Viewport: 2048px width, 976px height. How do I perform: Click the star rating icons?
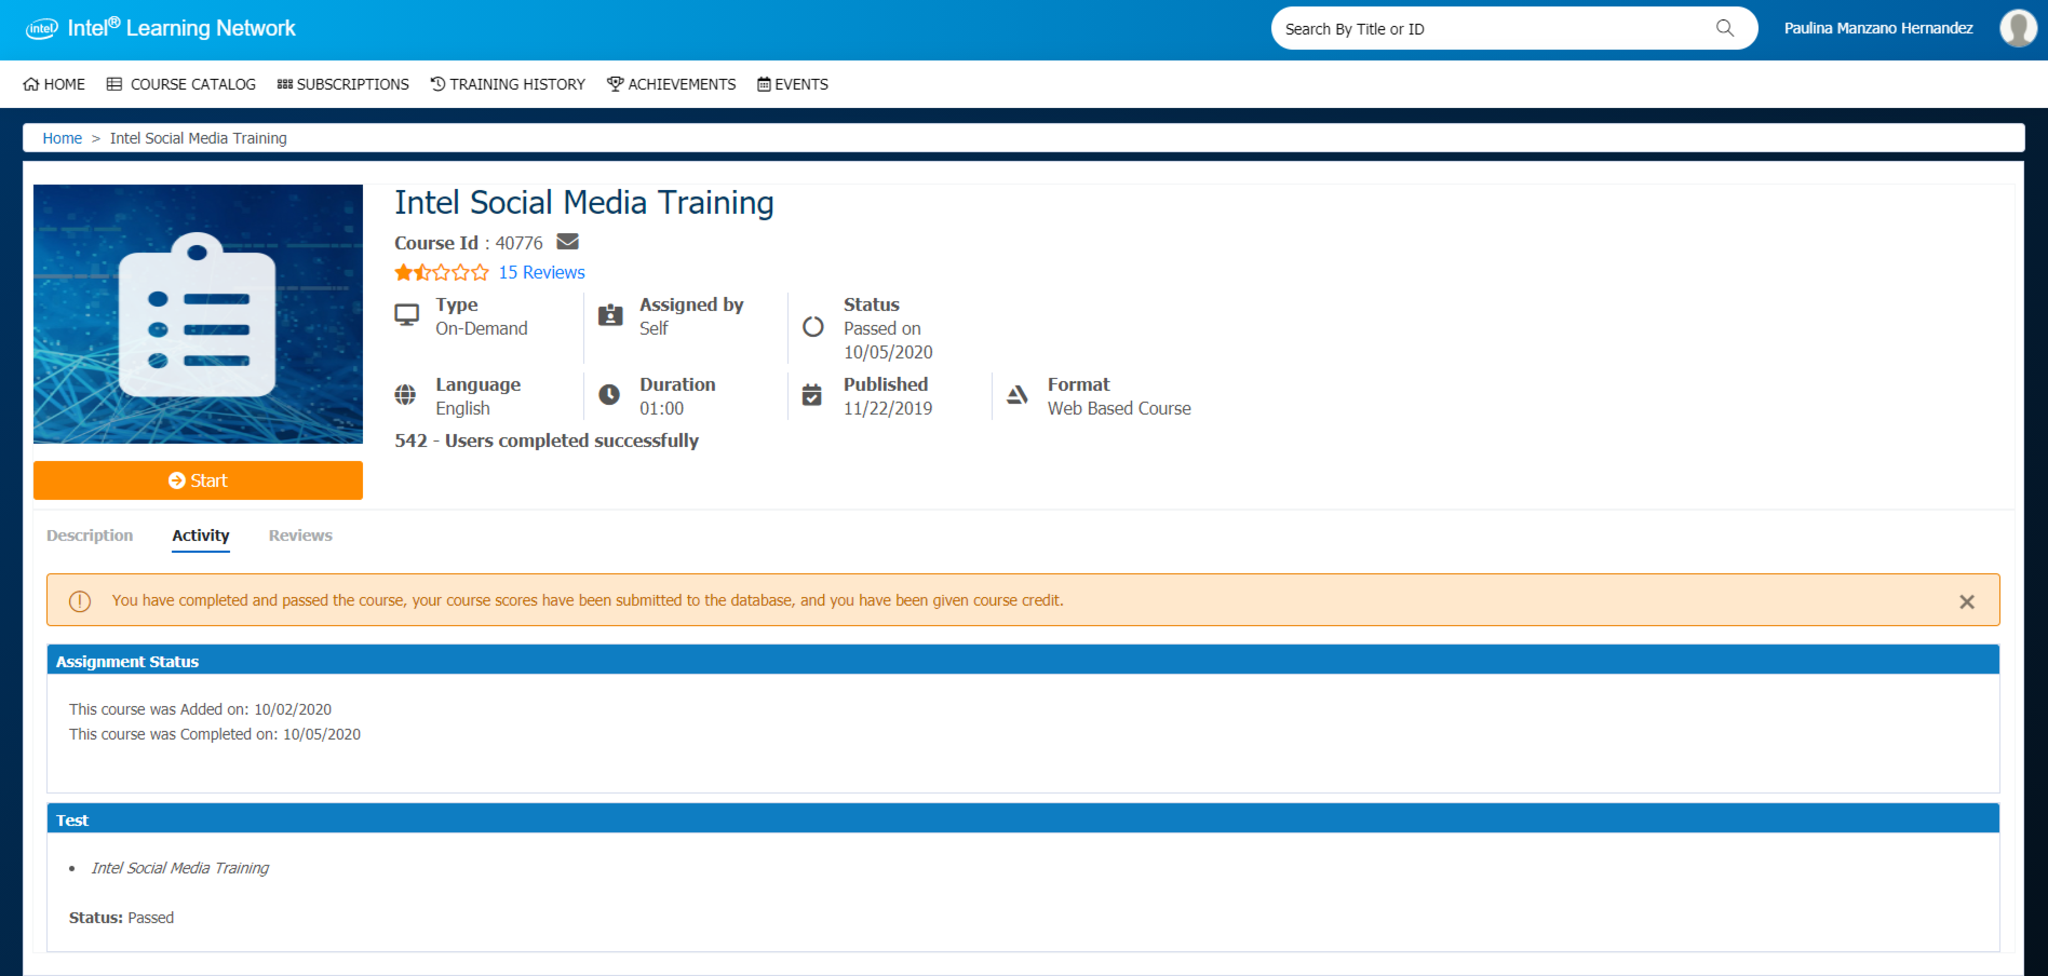pos(441,272)
